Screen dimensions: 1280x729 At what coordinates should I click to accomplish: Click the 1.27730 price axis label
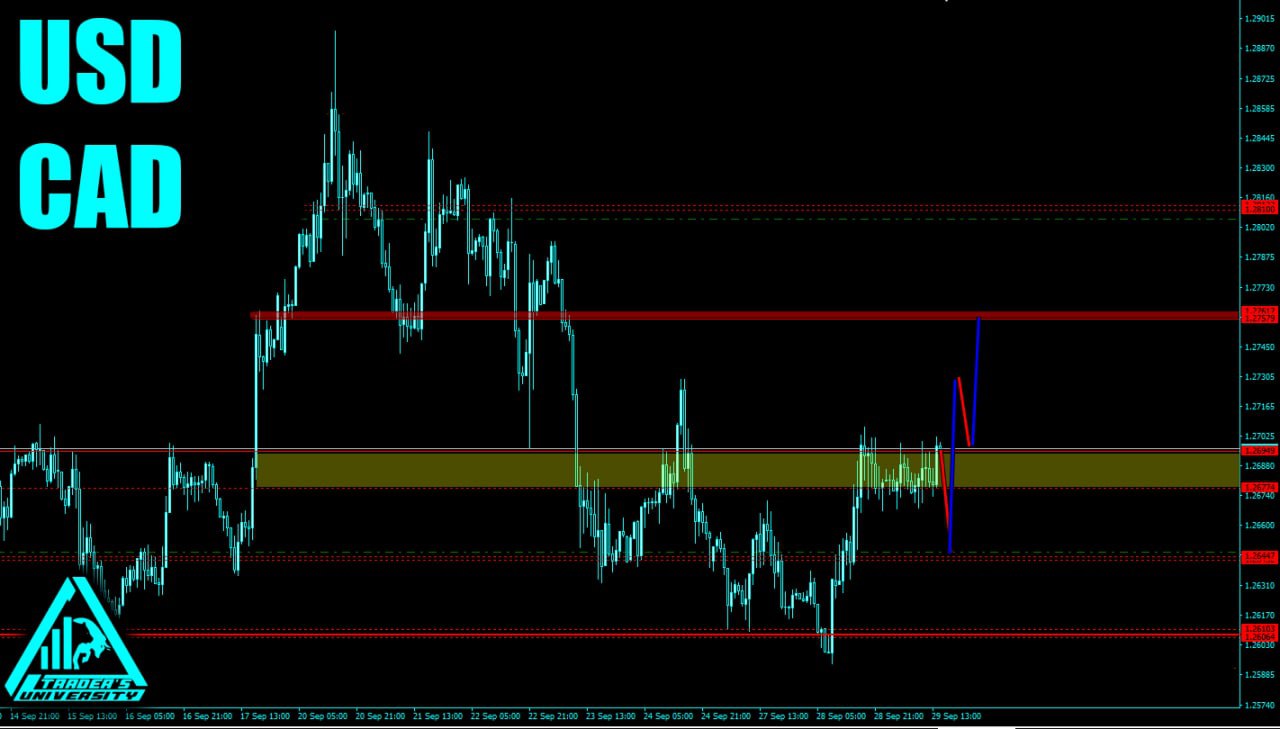[x=1260, y=287]
